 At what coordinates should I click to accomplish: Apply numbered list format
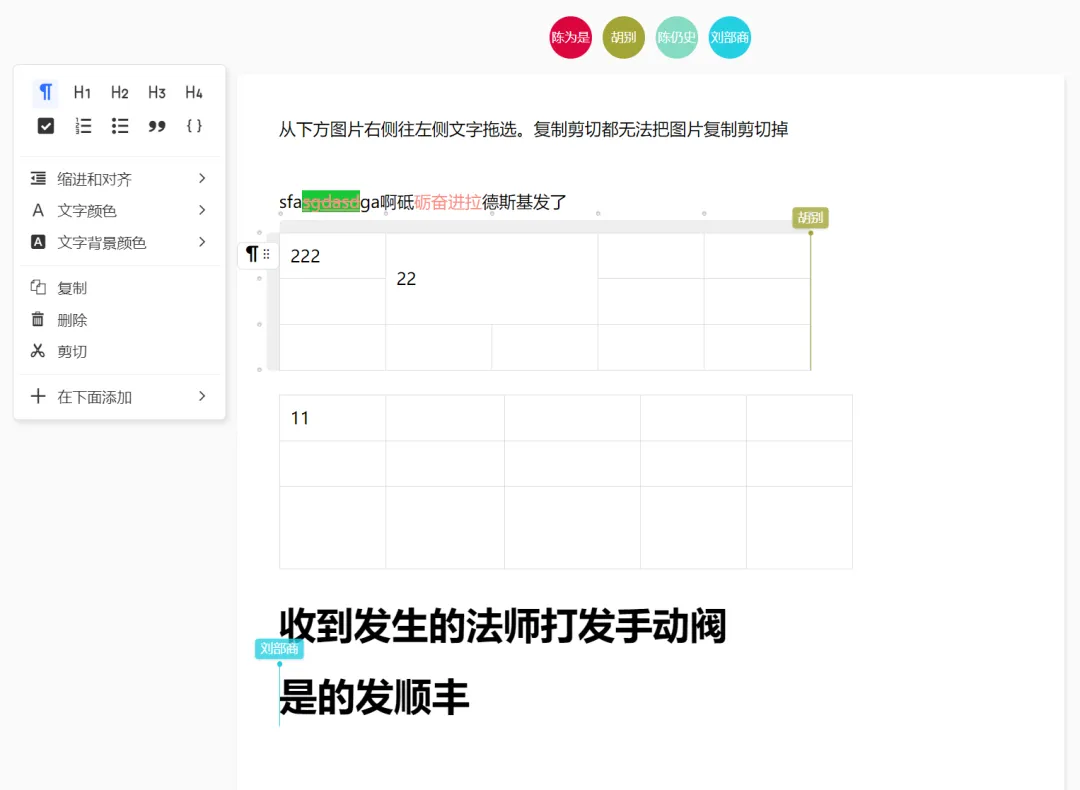(x=83, y=126)
